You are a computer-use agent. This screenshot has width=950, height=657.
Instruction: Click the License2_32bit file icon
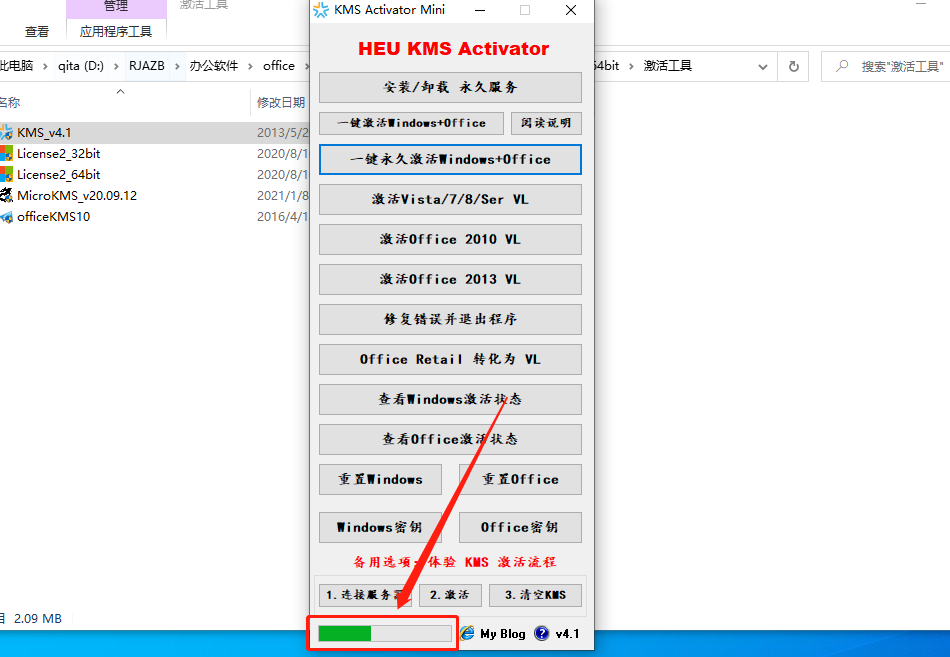(6, 153)
